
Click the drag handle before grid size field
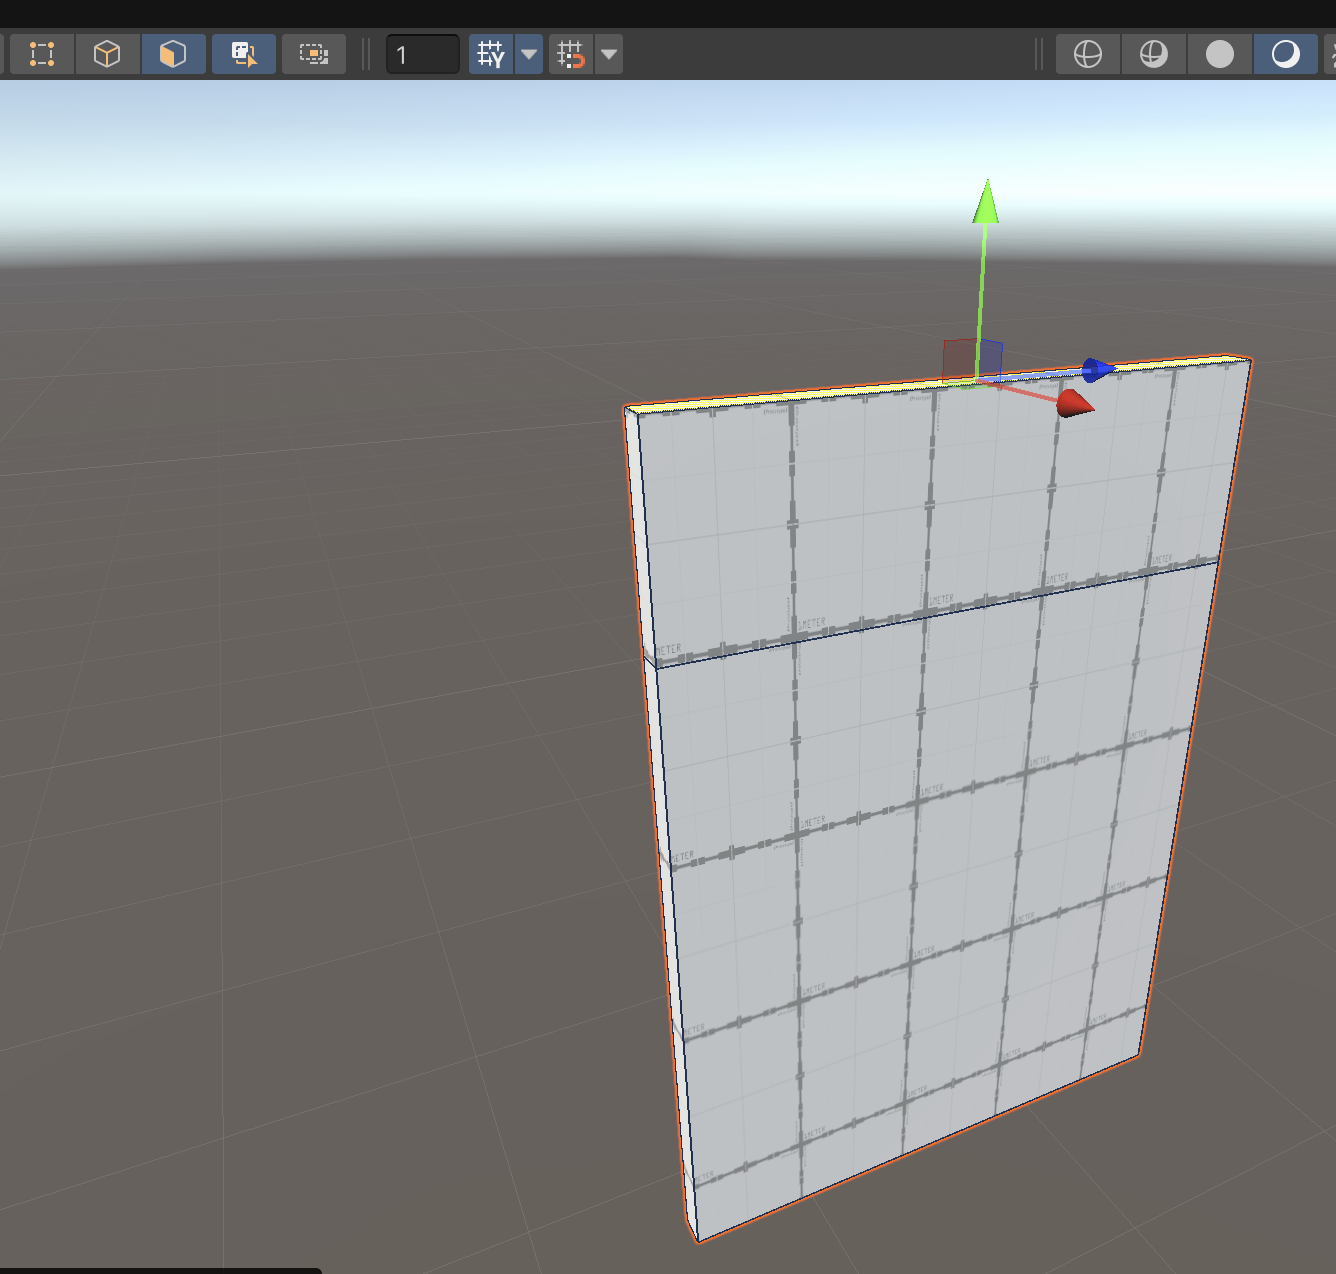366,54
